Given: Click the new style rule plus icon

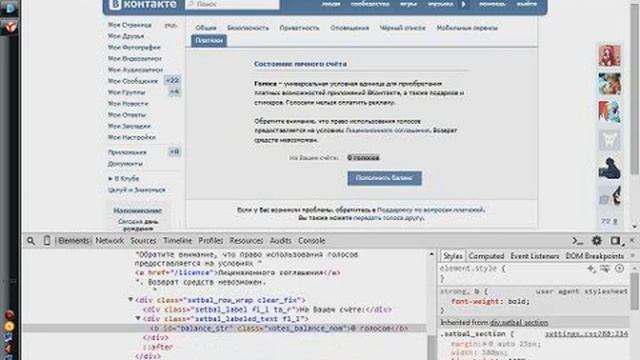Looking at the screenshot, I should (591, 268).
